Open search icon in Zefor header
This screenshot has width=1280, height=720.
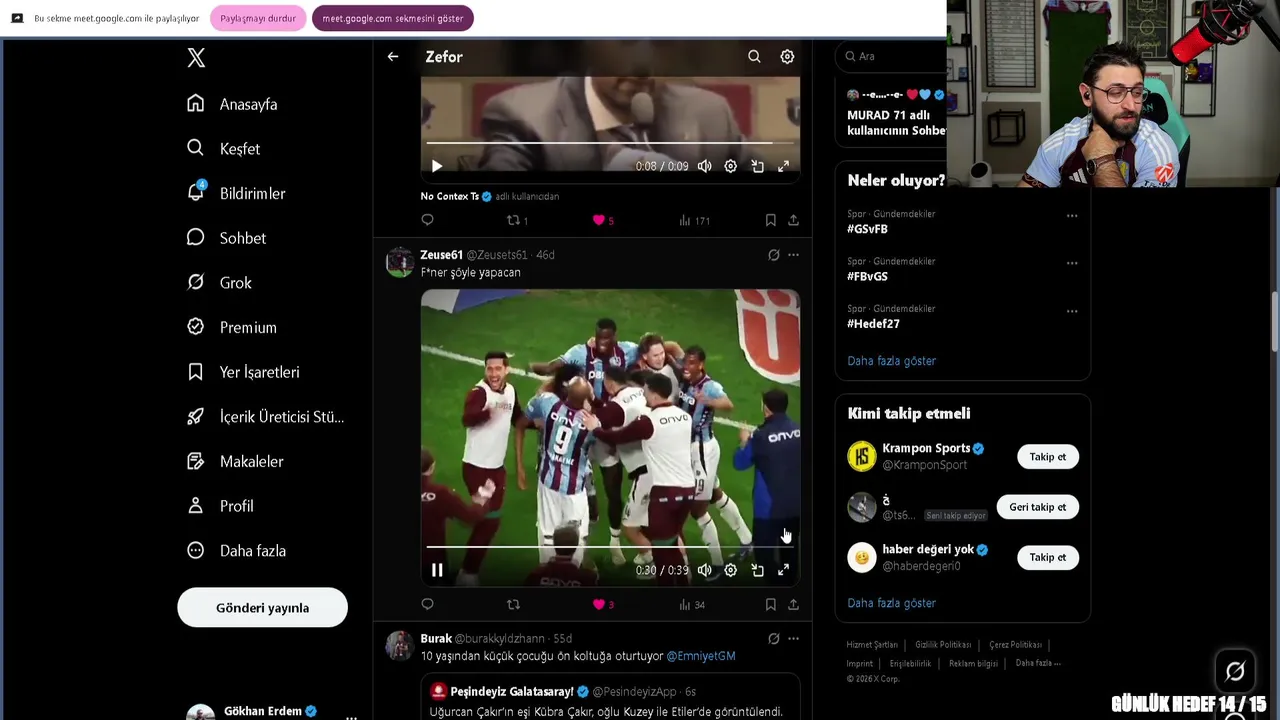point(754,57)
